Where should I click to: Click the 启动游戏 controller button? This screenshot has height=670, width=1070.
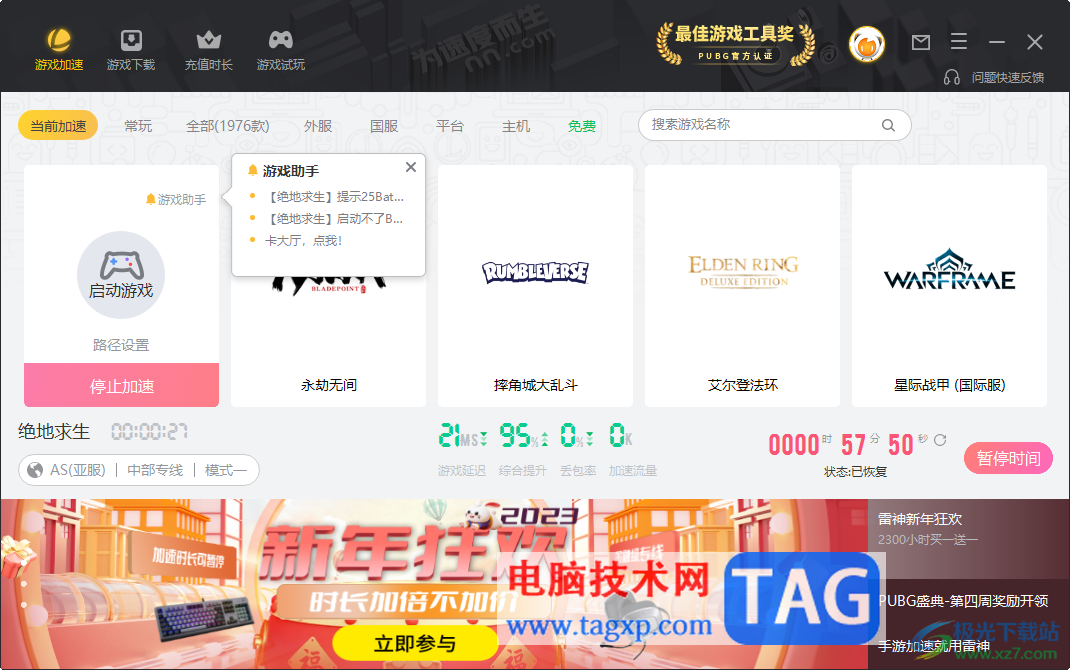(x=121, y=274)
